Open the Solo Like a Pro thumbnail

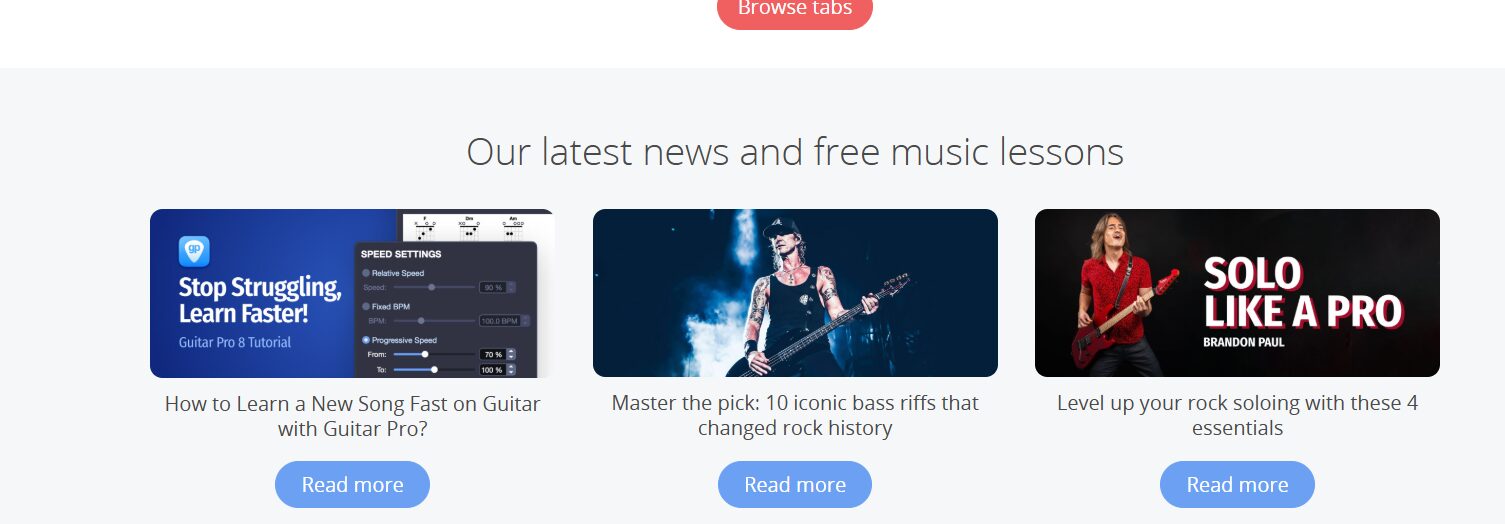(x=1237, y=293)
